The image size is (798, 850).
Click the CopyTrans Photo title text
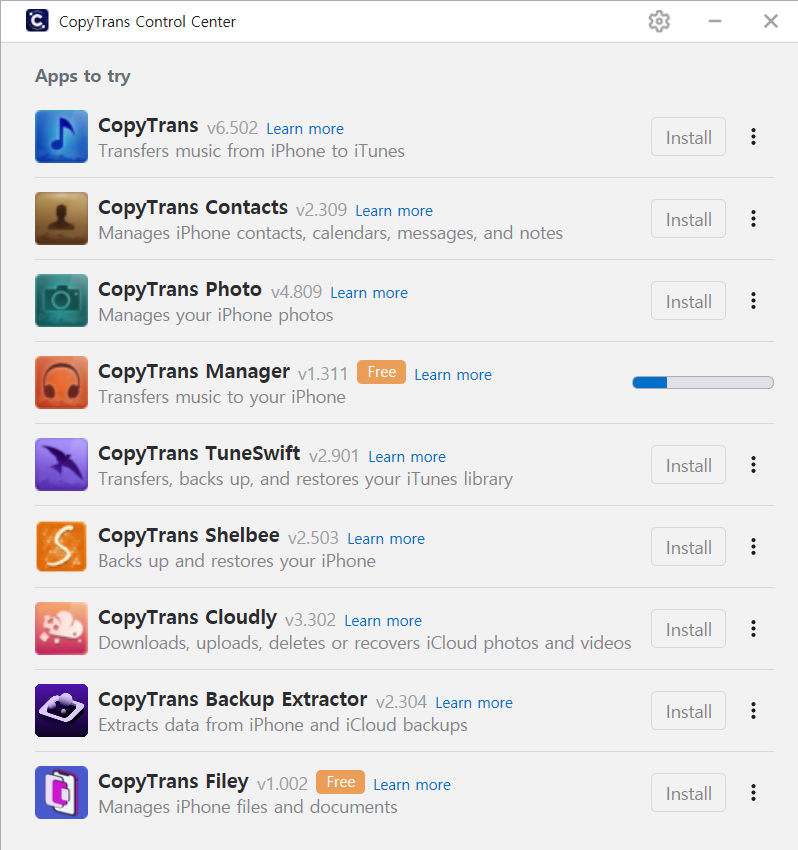(x=180, y=290)
